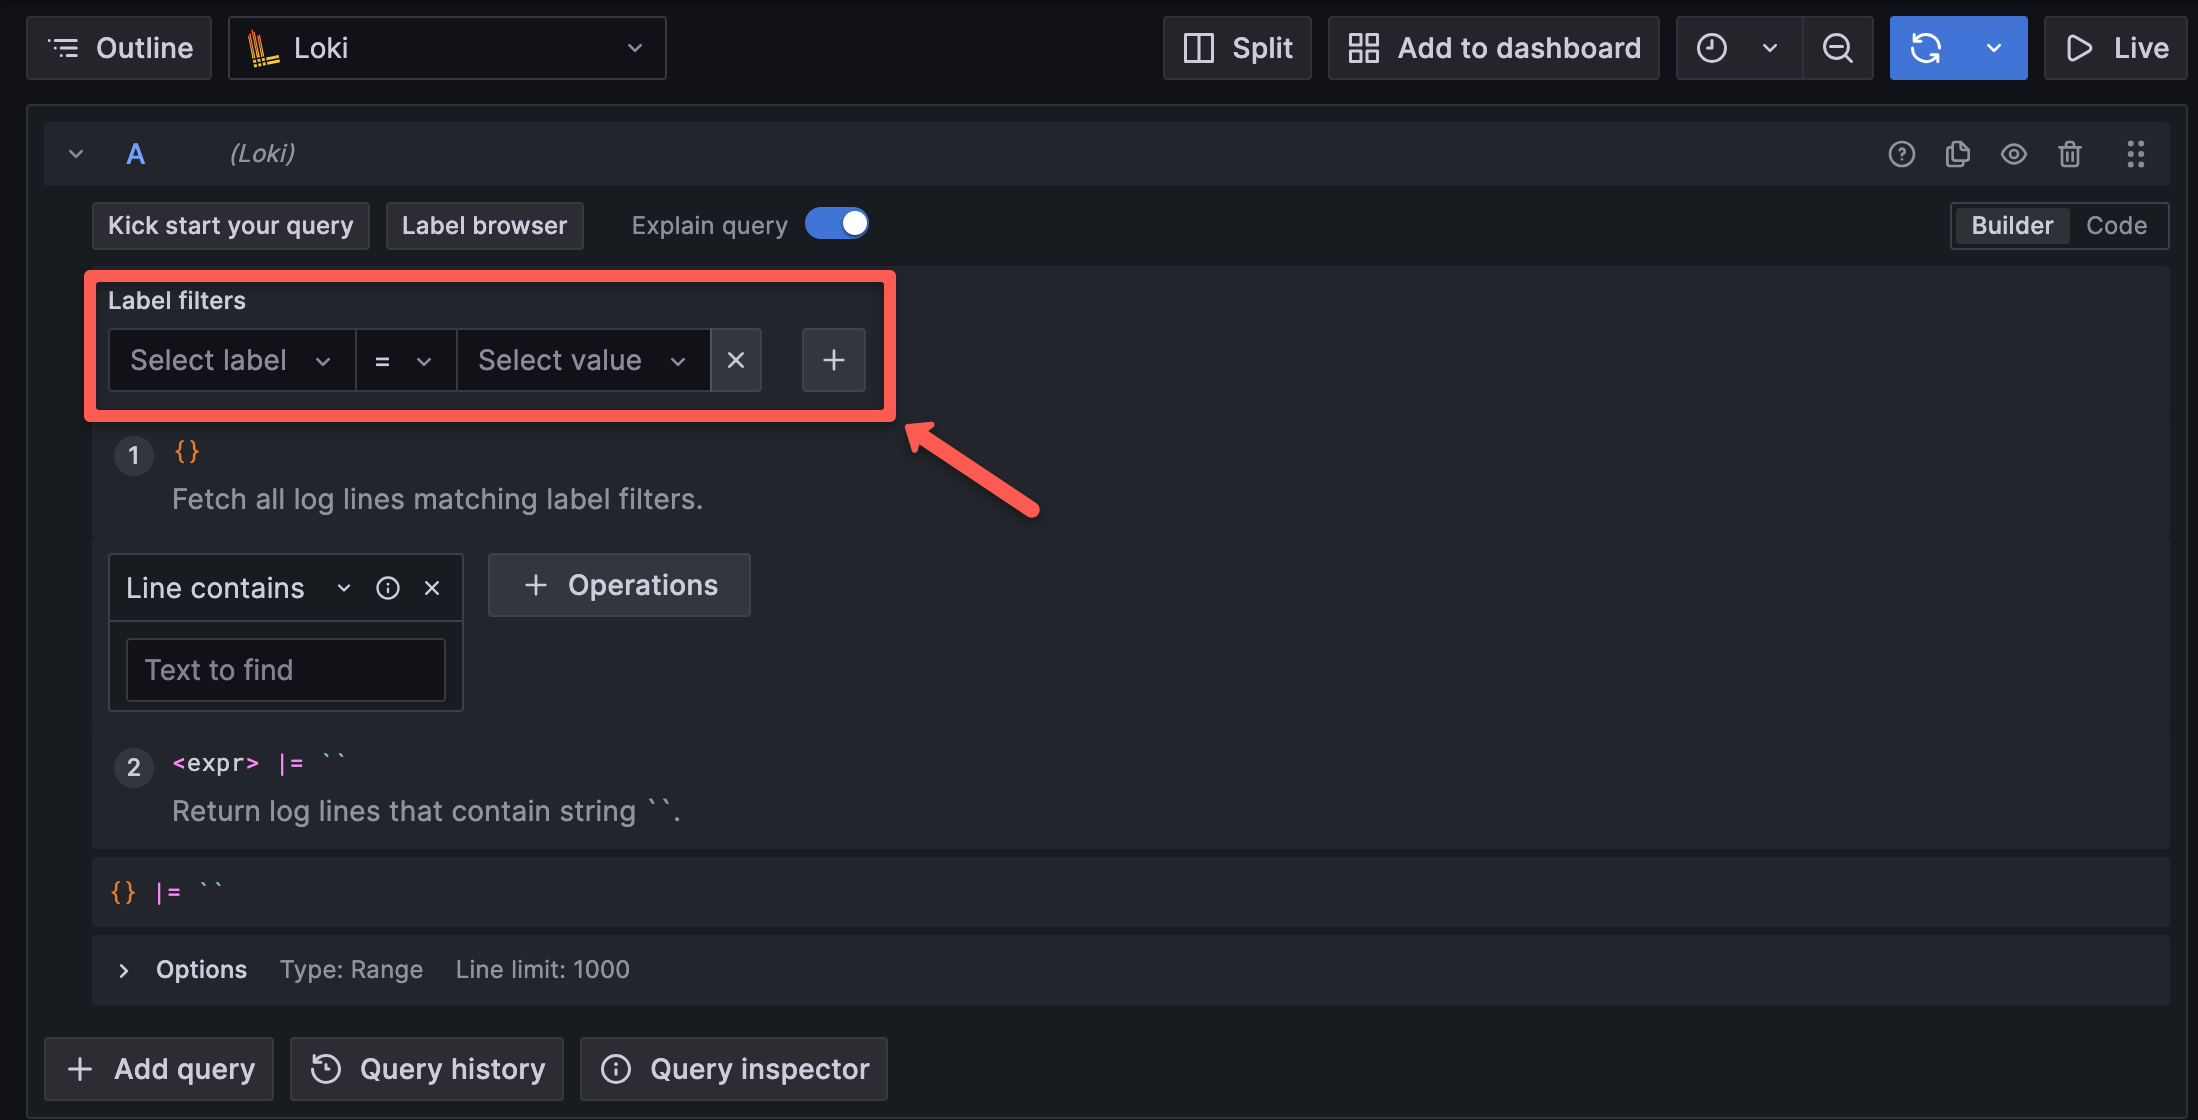Open the Label browser
This screenshot has height=1120, width=2198.
coord(484,225)
